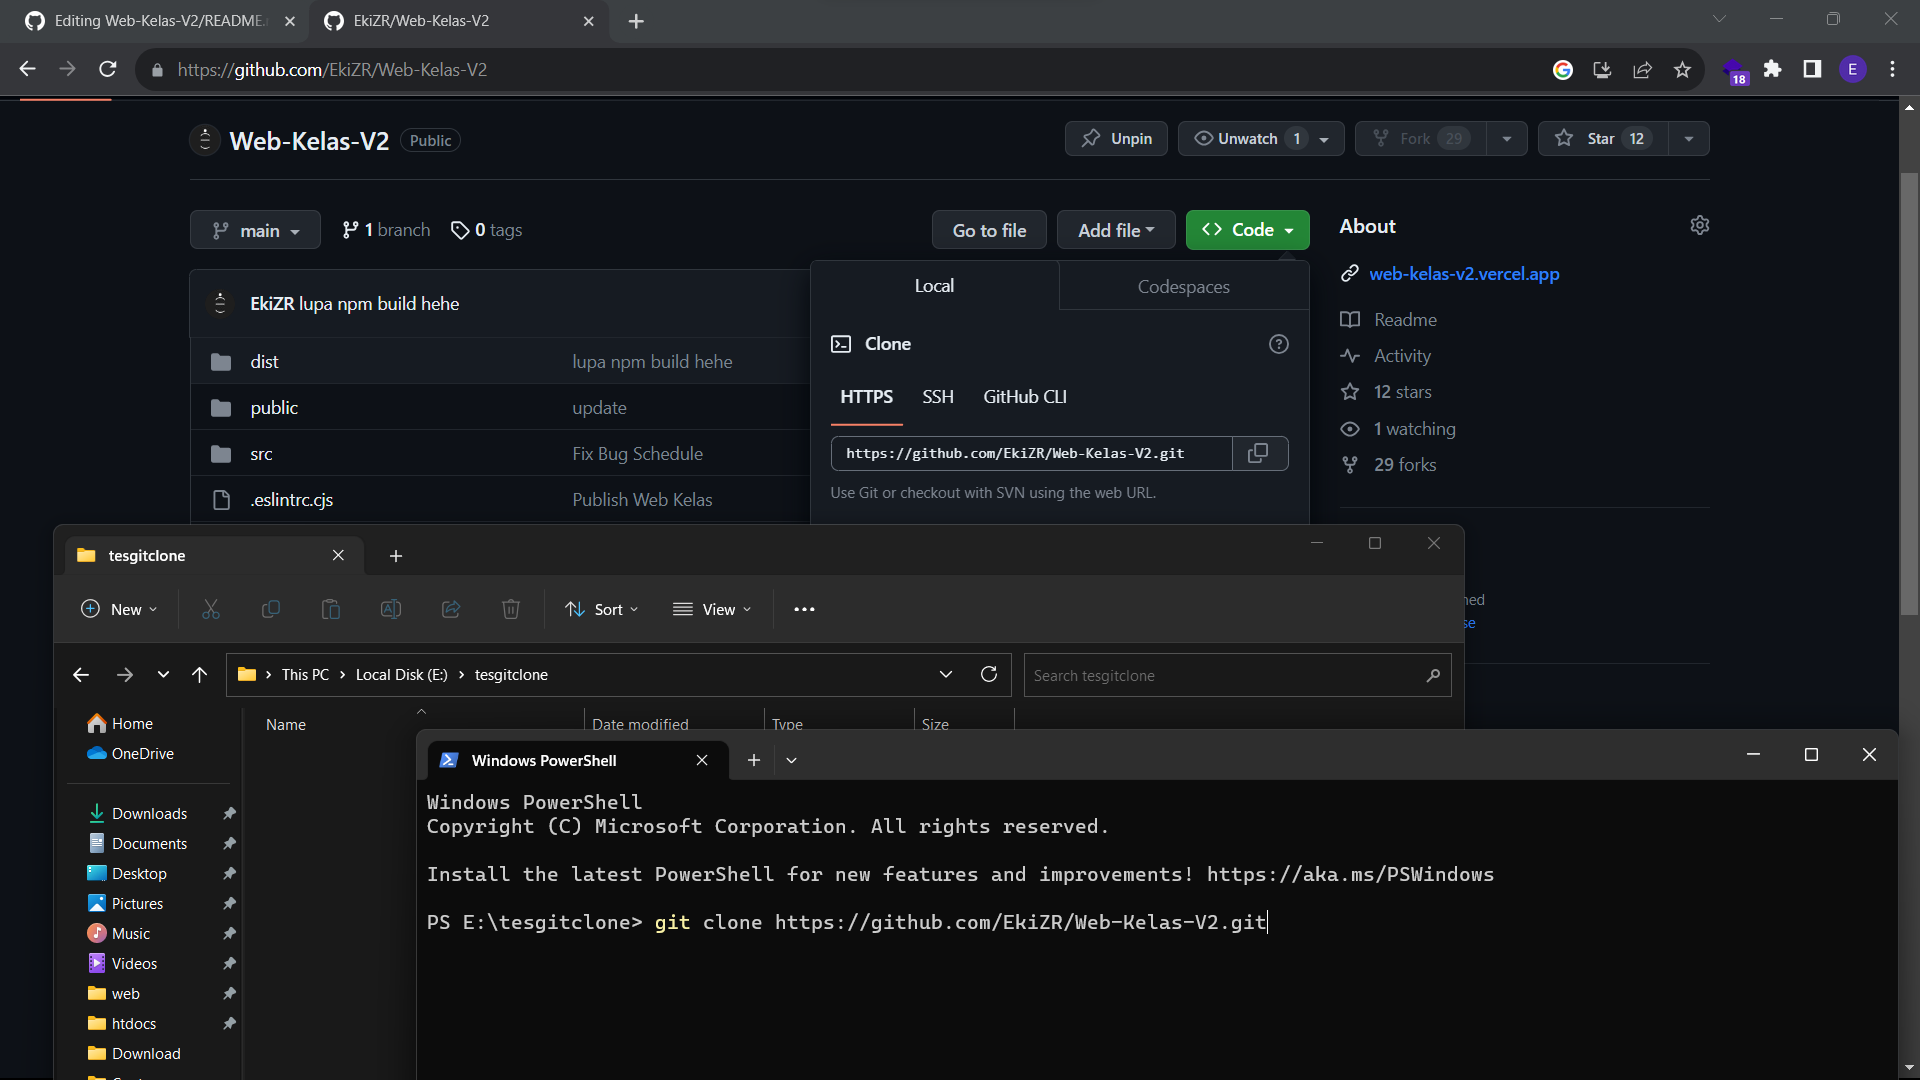This screenshot has height=1080, width=1920.
Task: Refresh the tesgitclone folder view
Action: tap(989, 674)
